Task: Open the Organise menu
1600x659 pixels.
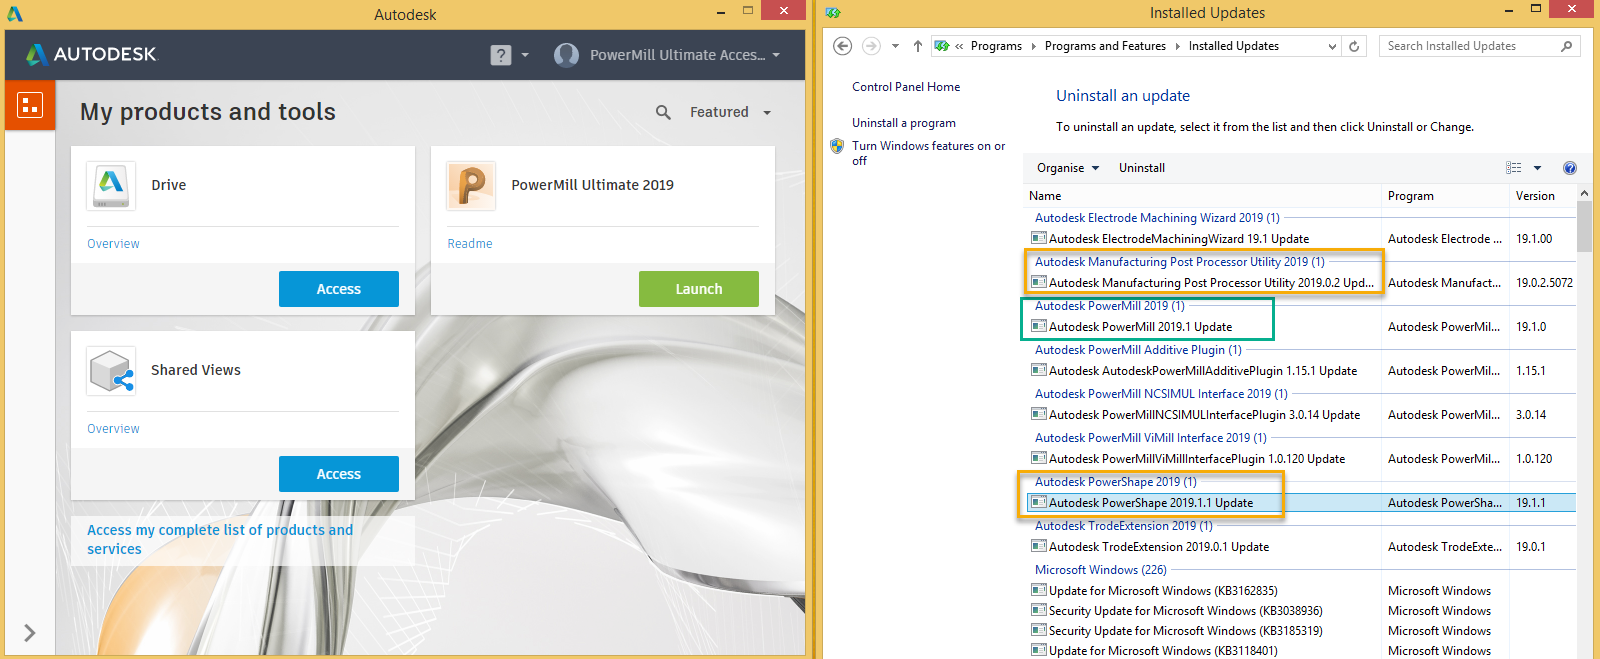Action: pyautogui.click(x=1068, y=168)
